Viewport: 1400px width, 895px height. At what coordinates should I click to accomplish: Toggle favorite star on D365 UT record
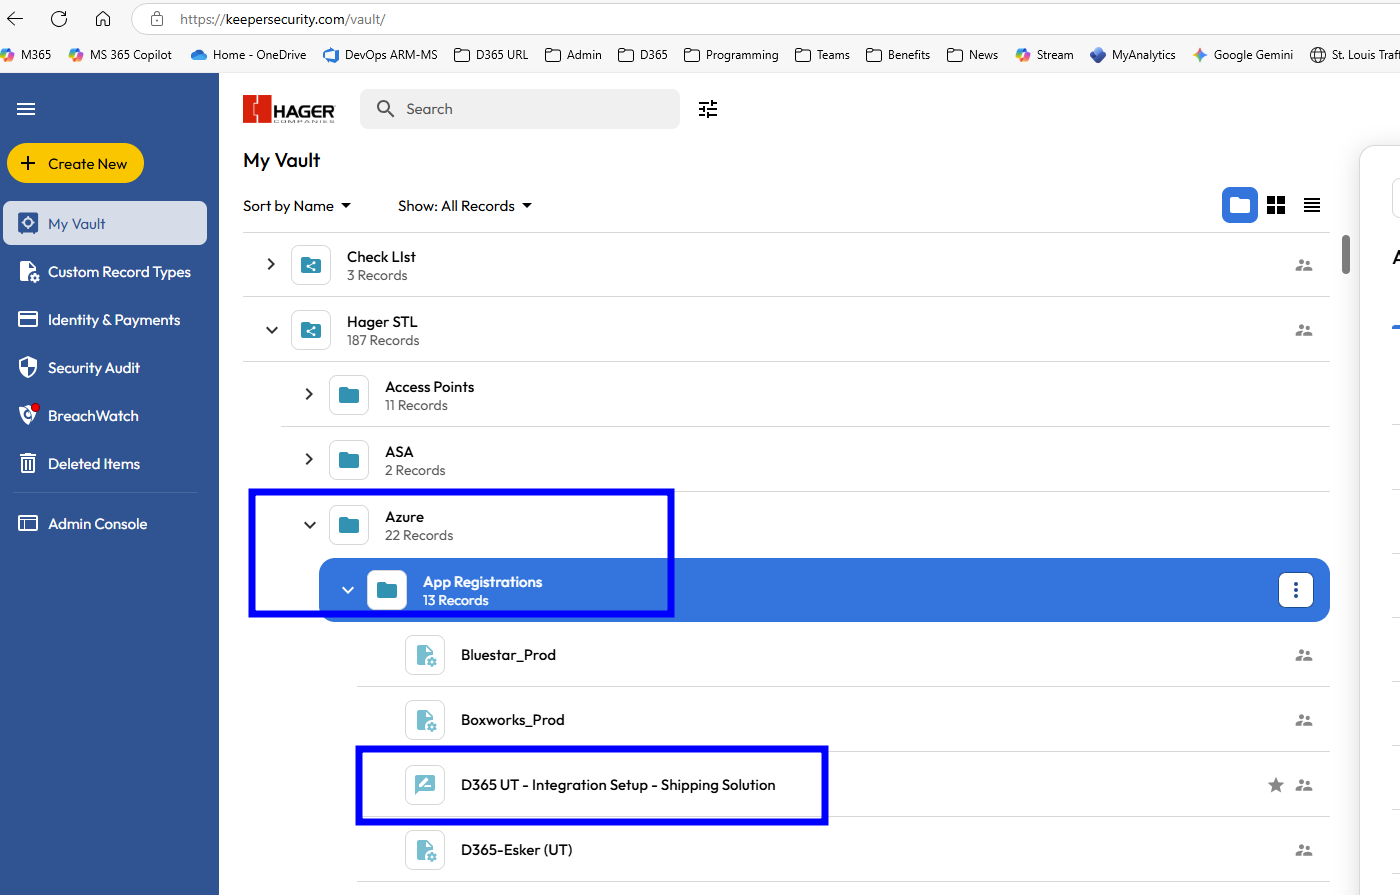pos(1276,785)
